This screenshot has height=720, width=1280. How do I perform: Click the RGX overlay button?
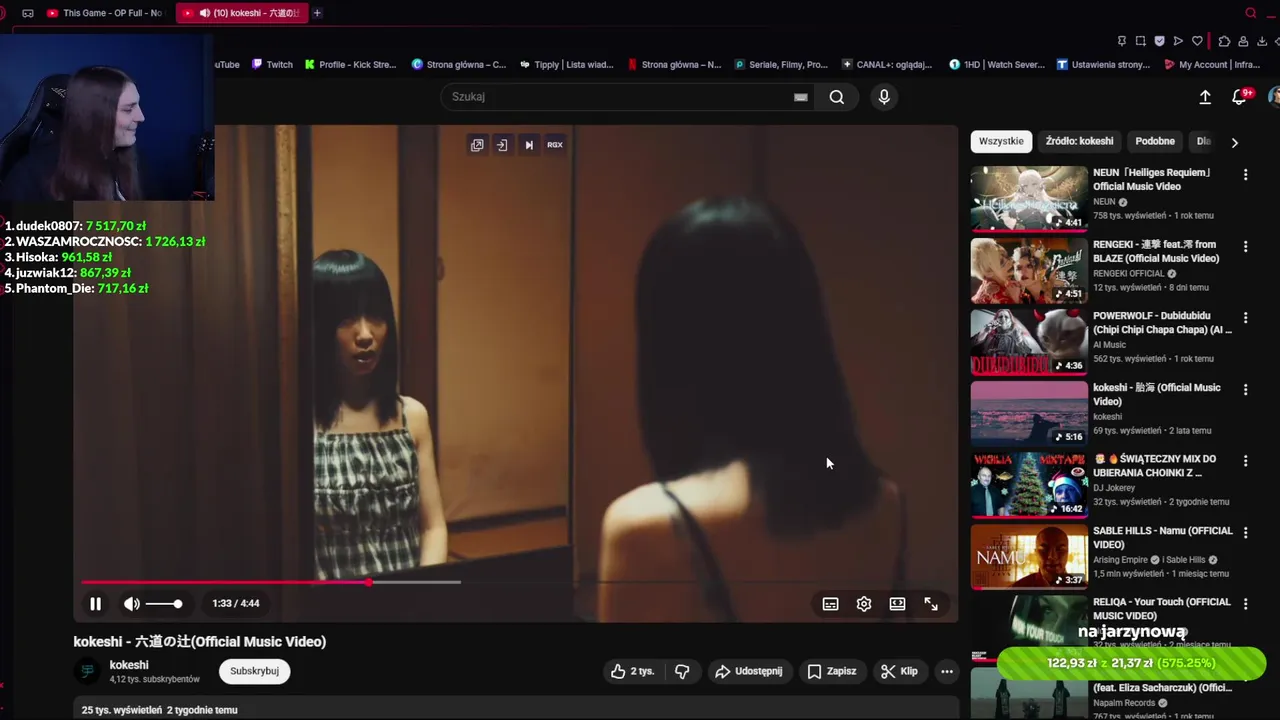tap(555, 145)
